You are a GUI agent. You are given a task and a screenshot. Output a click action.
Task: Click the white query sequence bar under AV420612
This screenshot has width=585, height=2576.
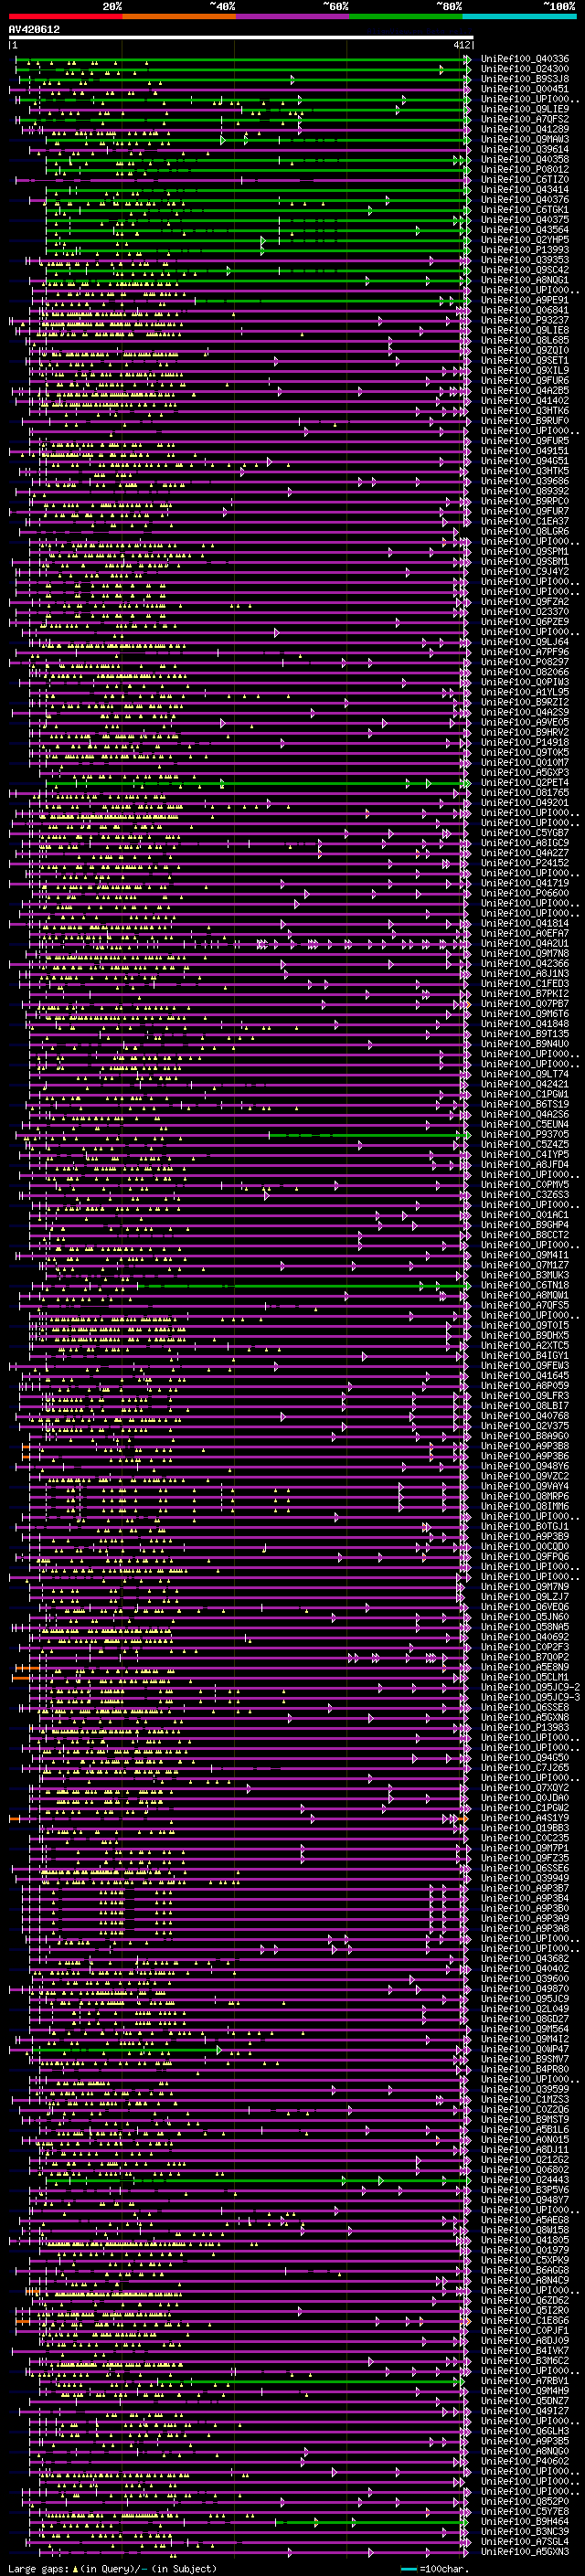241,38
